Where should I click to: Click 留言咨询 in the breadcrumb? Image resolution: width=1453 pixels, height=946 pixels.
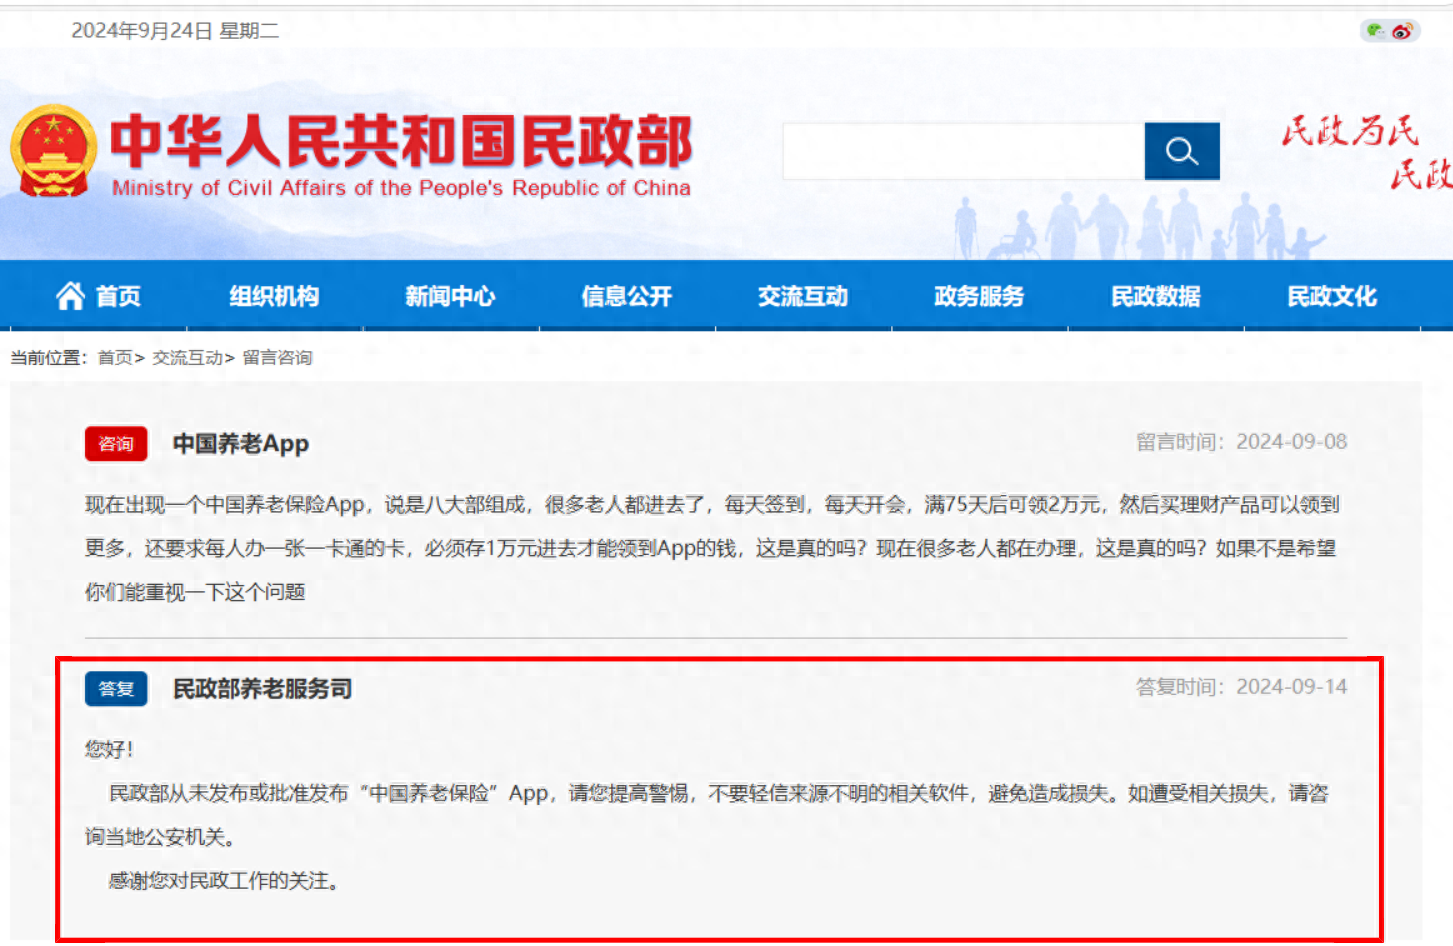pos(277,358)
